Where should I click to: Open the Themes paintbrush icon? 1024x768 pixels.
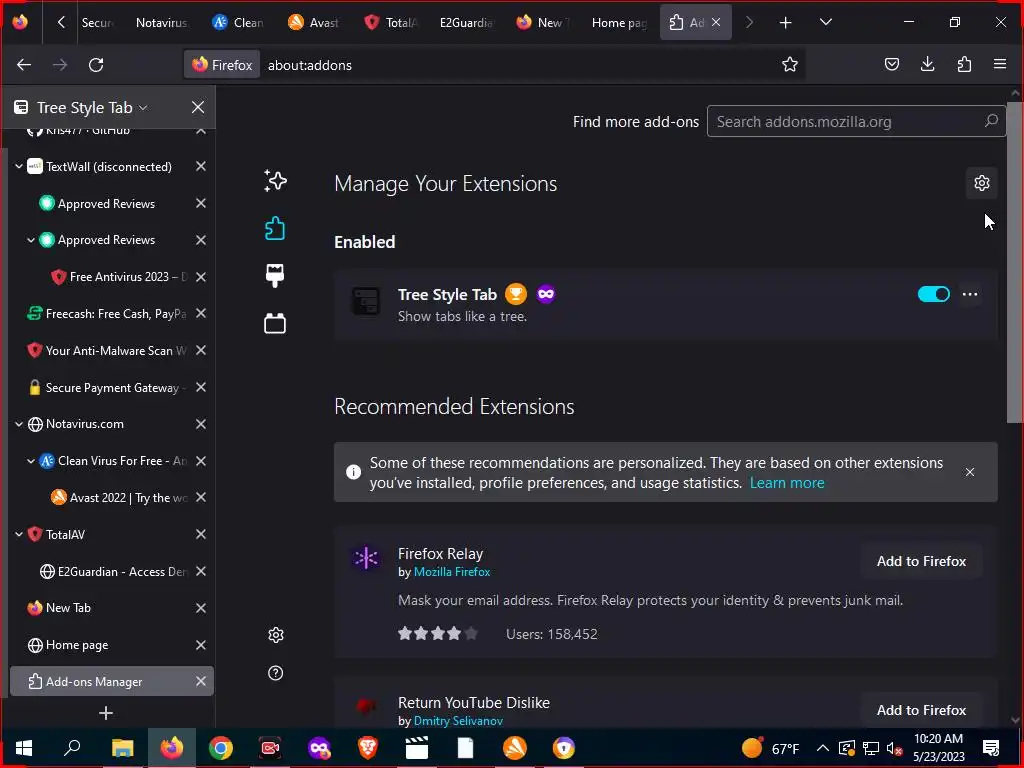(x=275, y=276)
